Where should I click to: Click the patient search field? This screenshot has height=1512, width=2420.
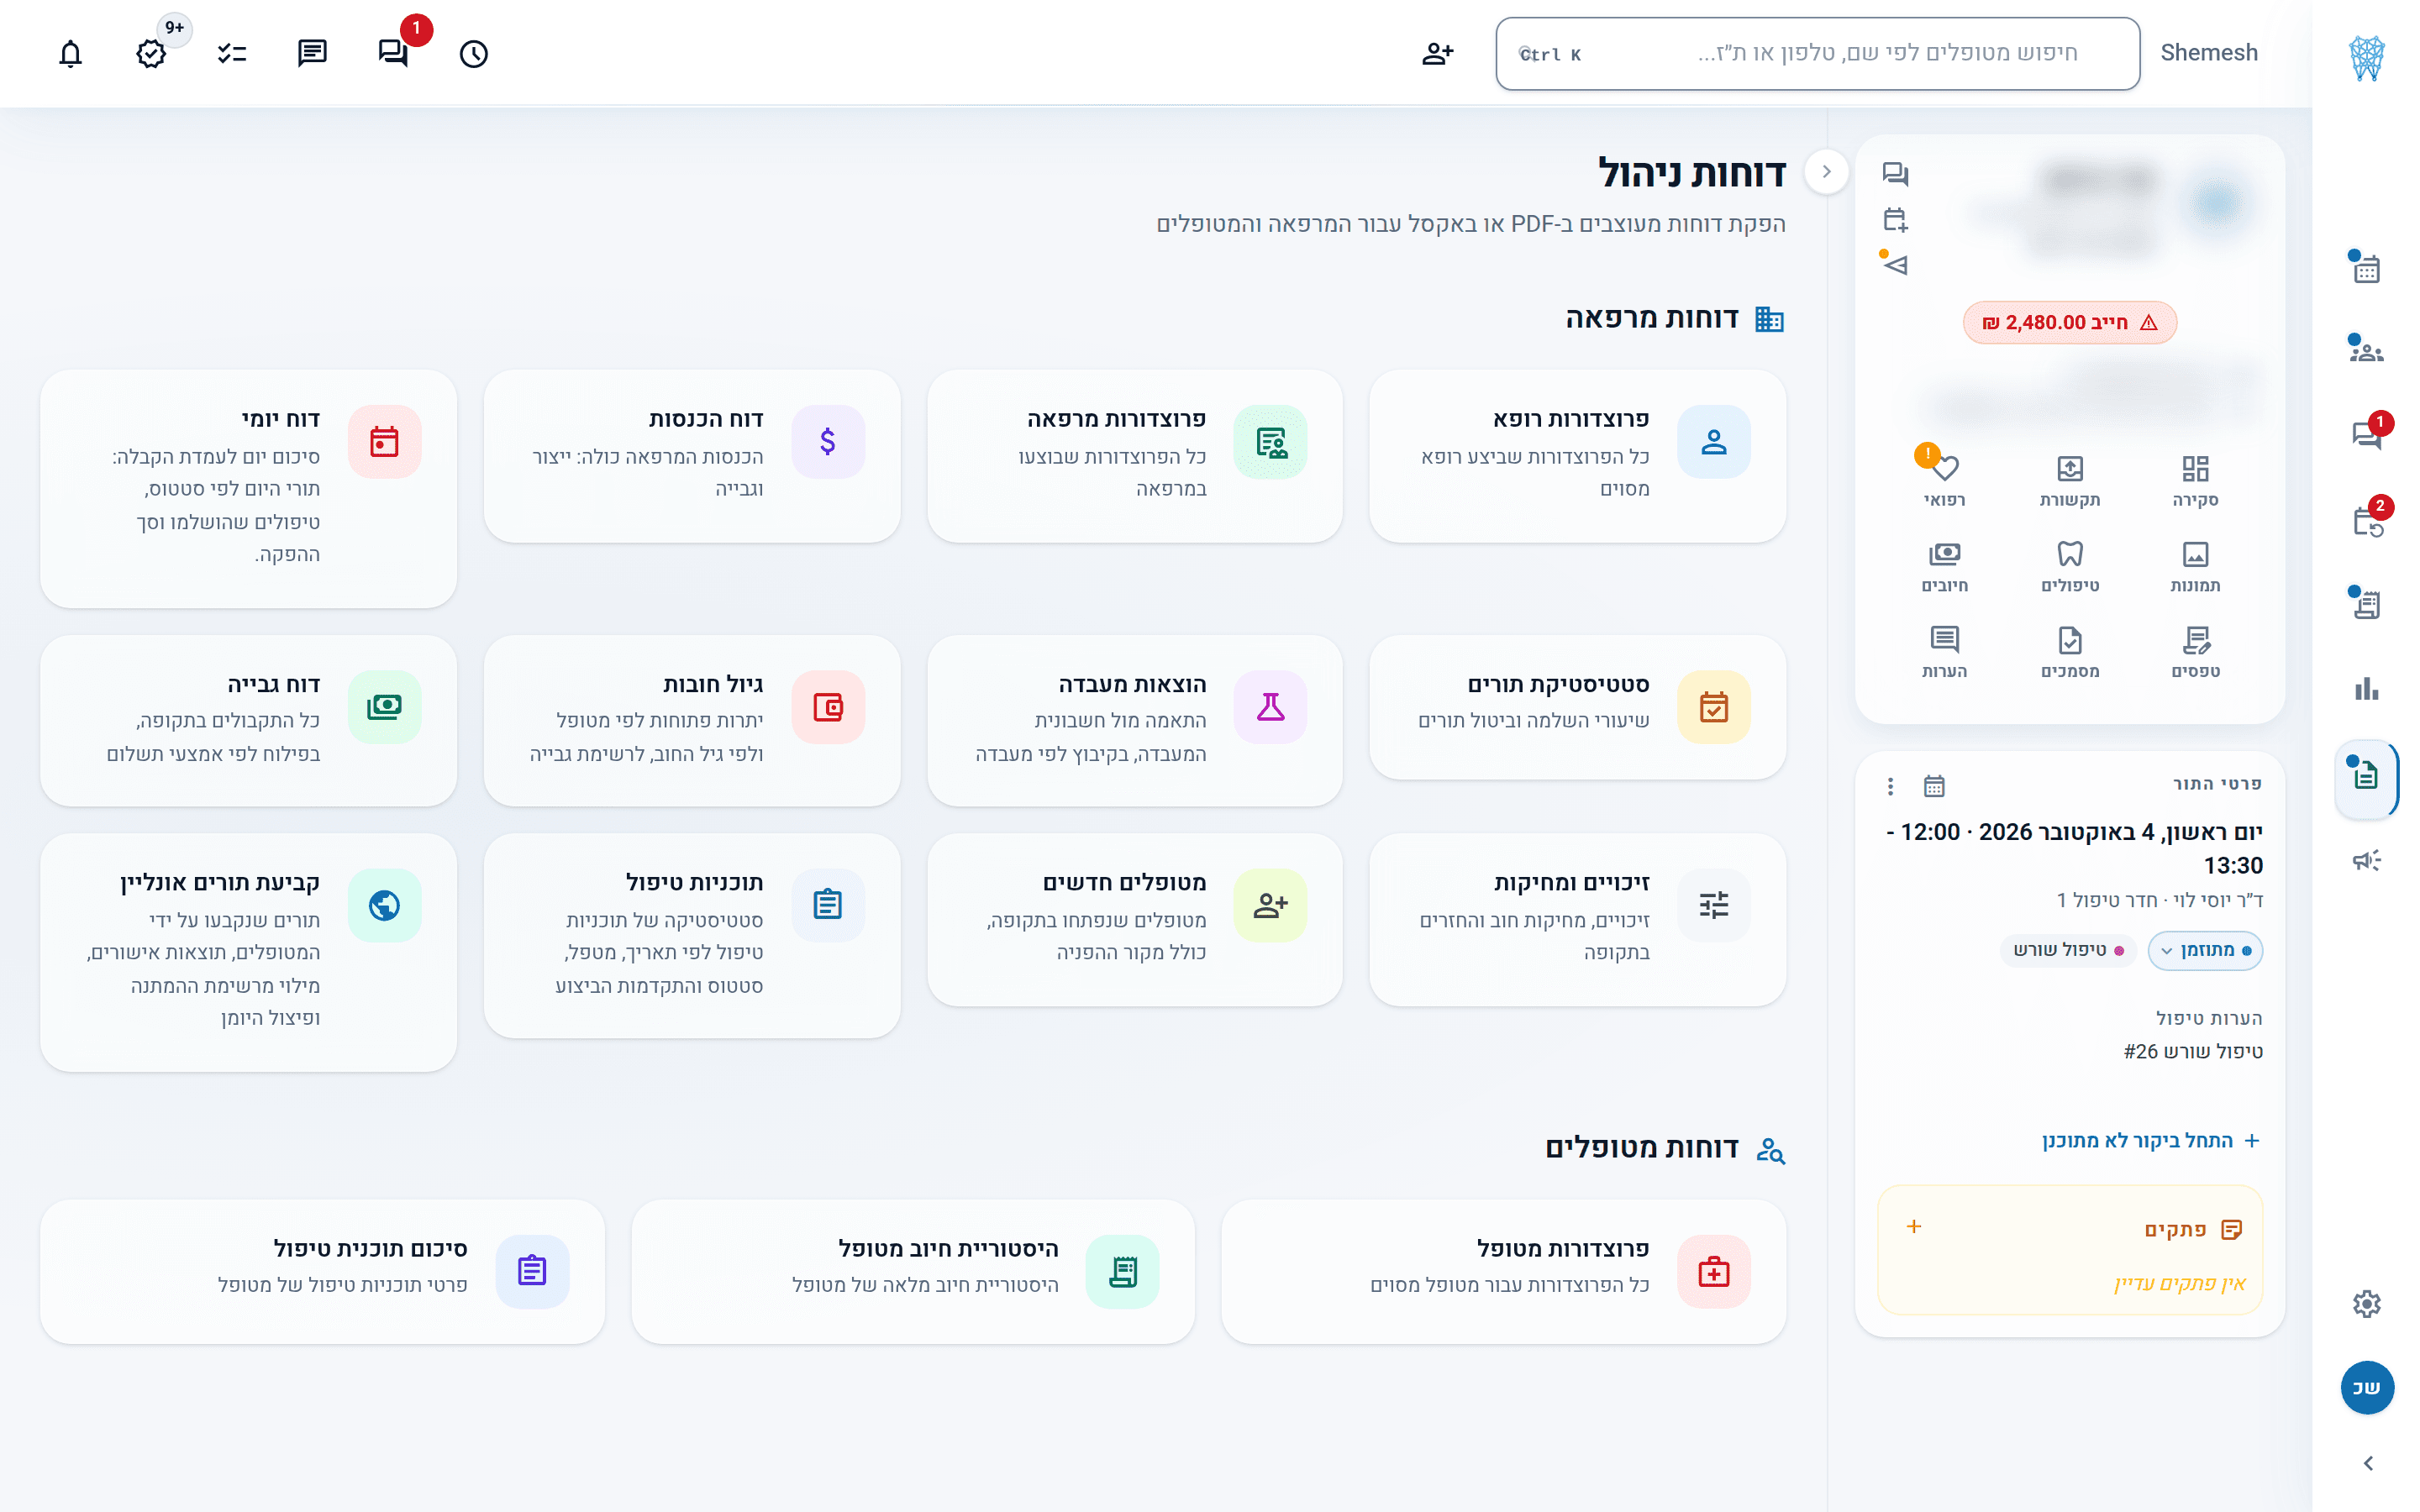(1817, 53)
